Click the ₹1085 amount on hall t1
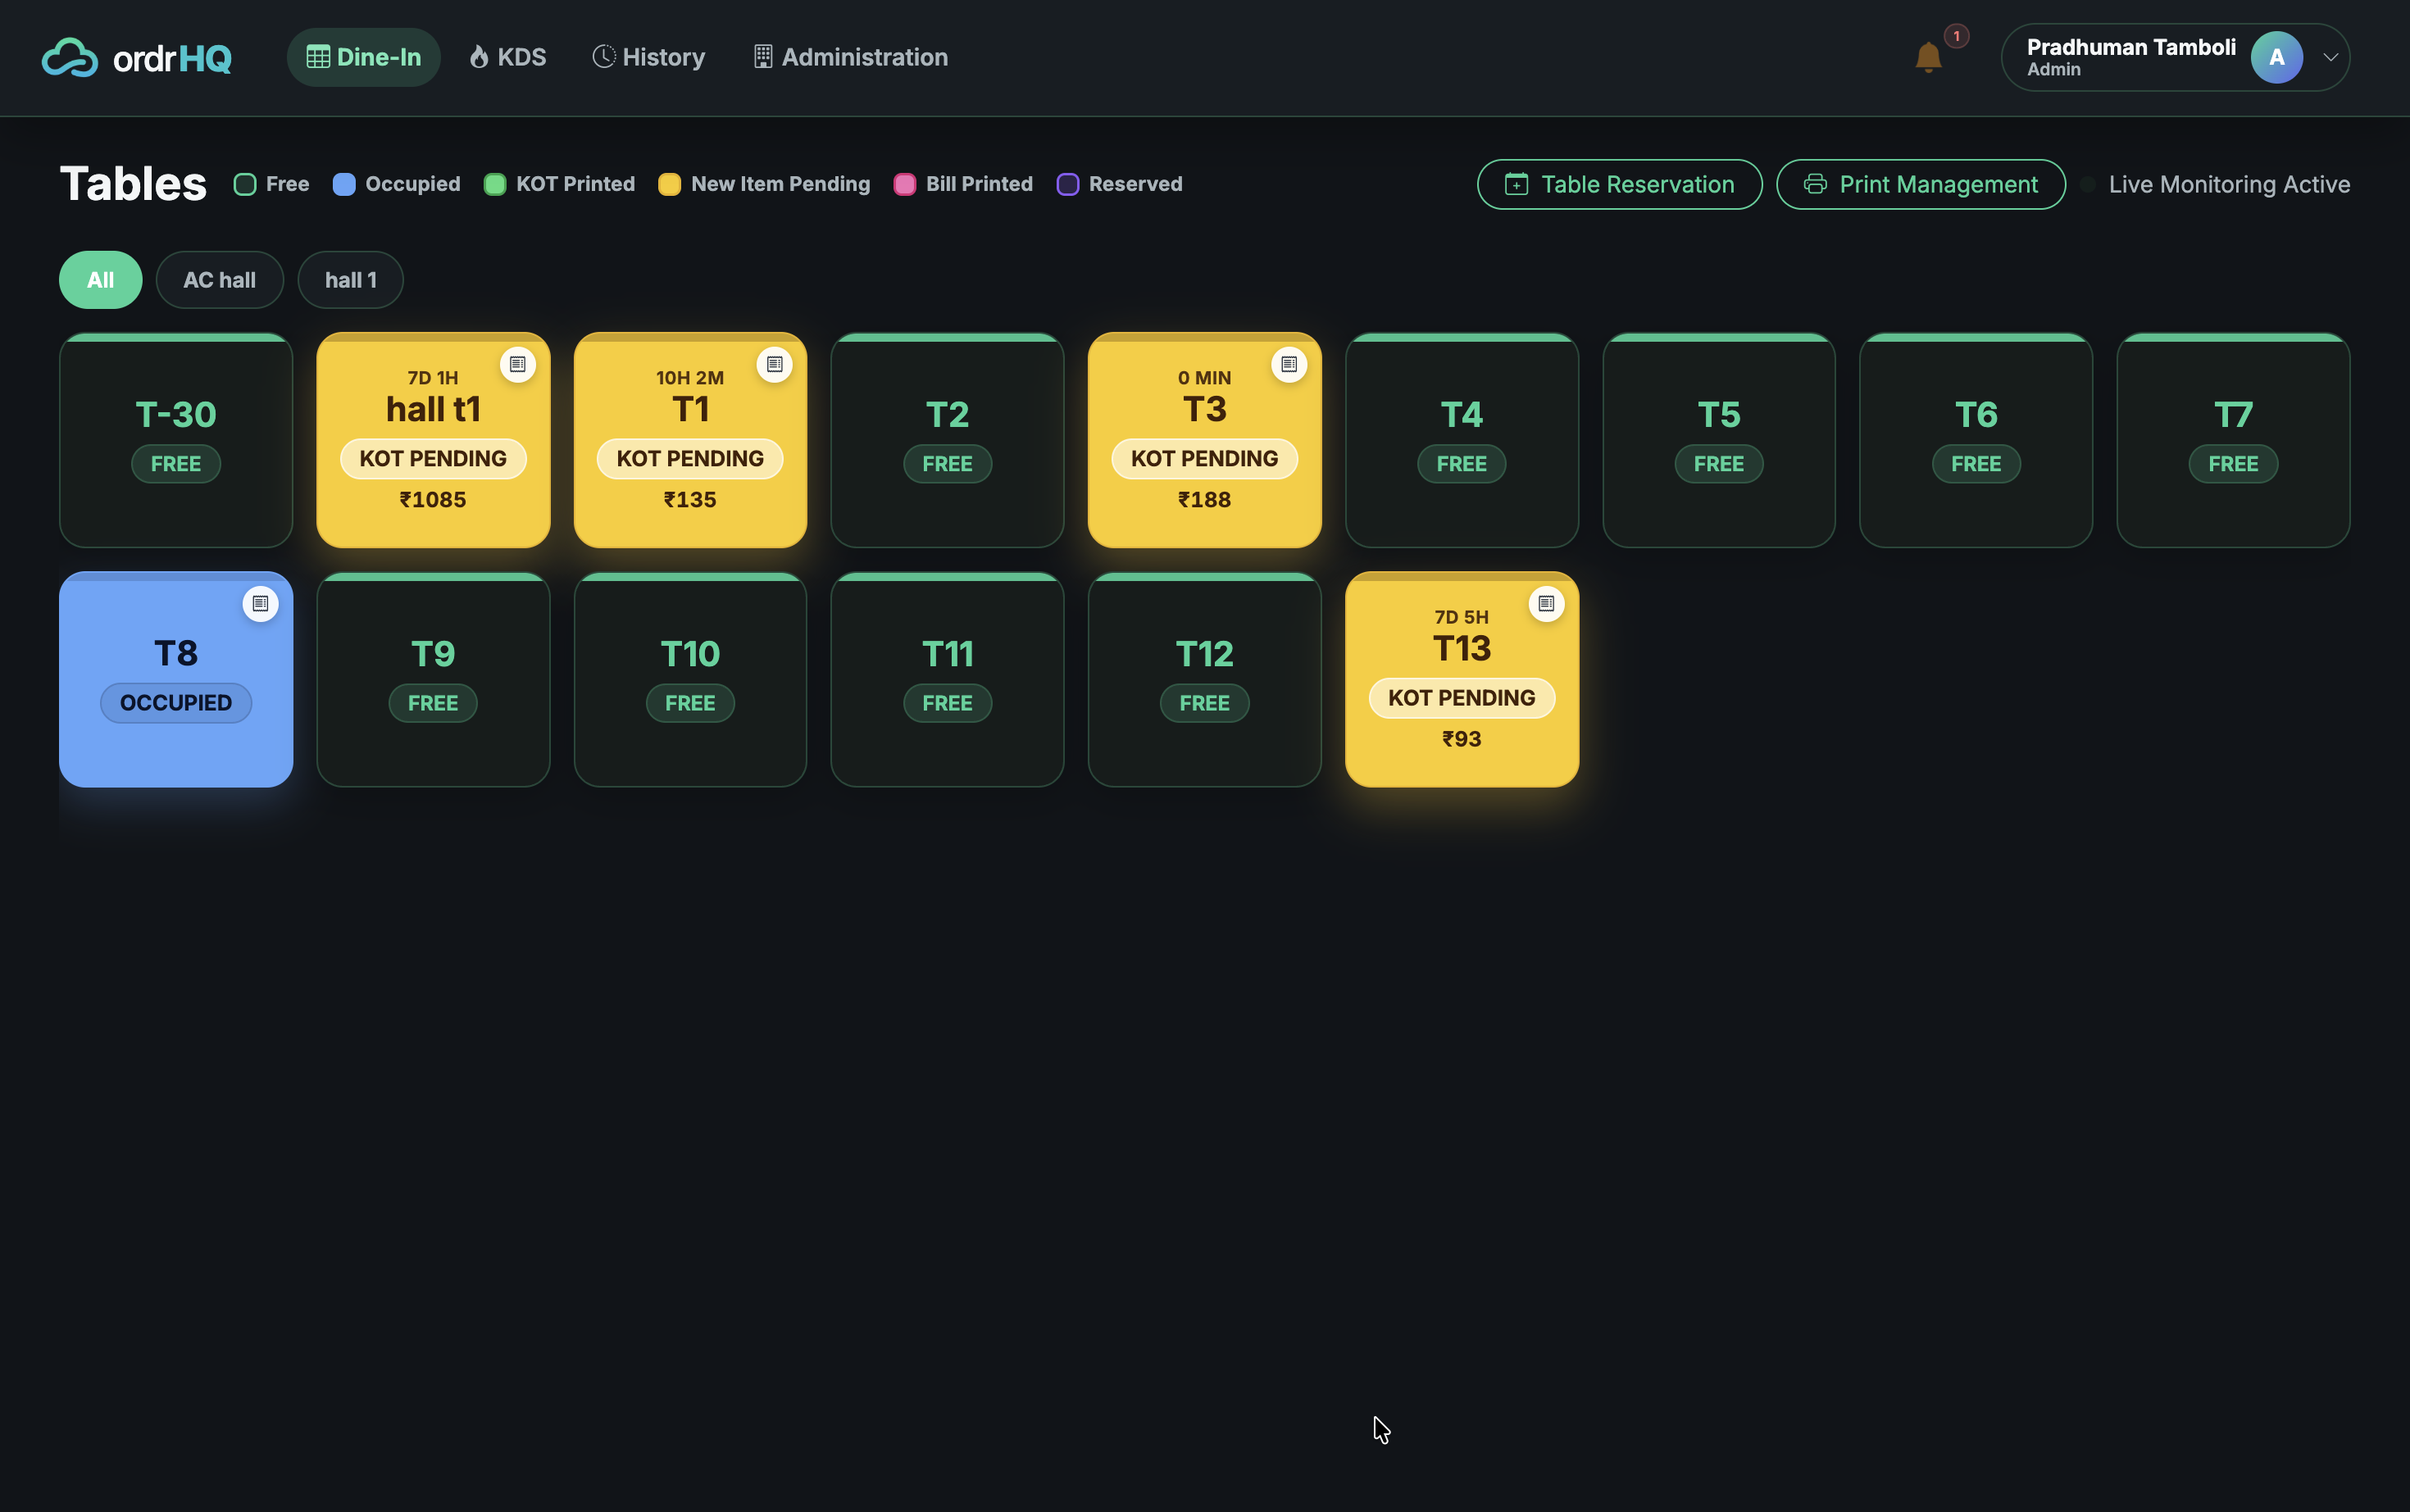Image resolution: width=2410 pixels, height=1512 pixels. click(x=433, y=500)
